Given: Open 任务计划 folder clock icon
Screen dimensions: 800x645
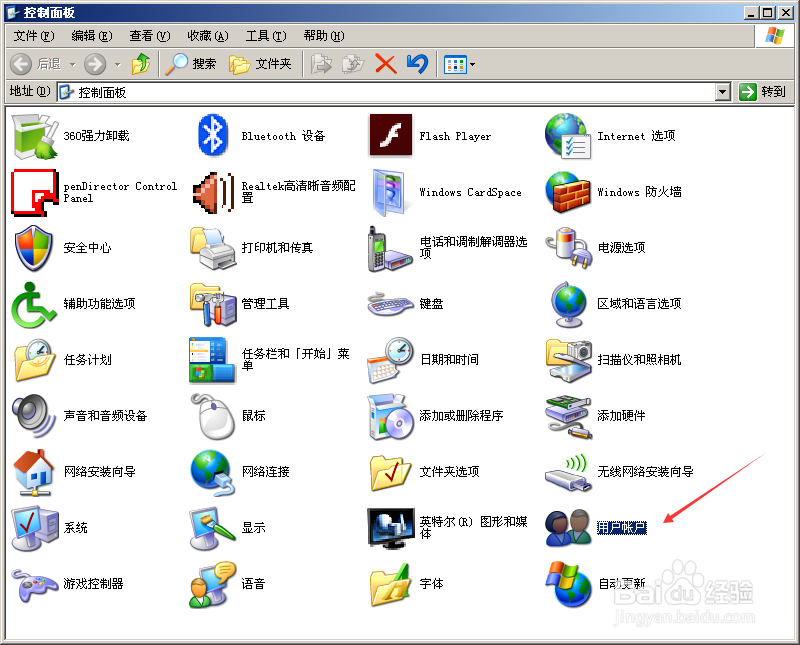Looking at the screenshot, I should click(x=34, y=360).
